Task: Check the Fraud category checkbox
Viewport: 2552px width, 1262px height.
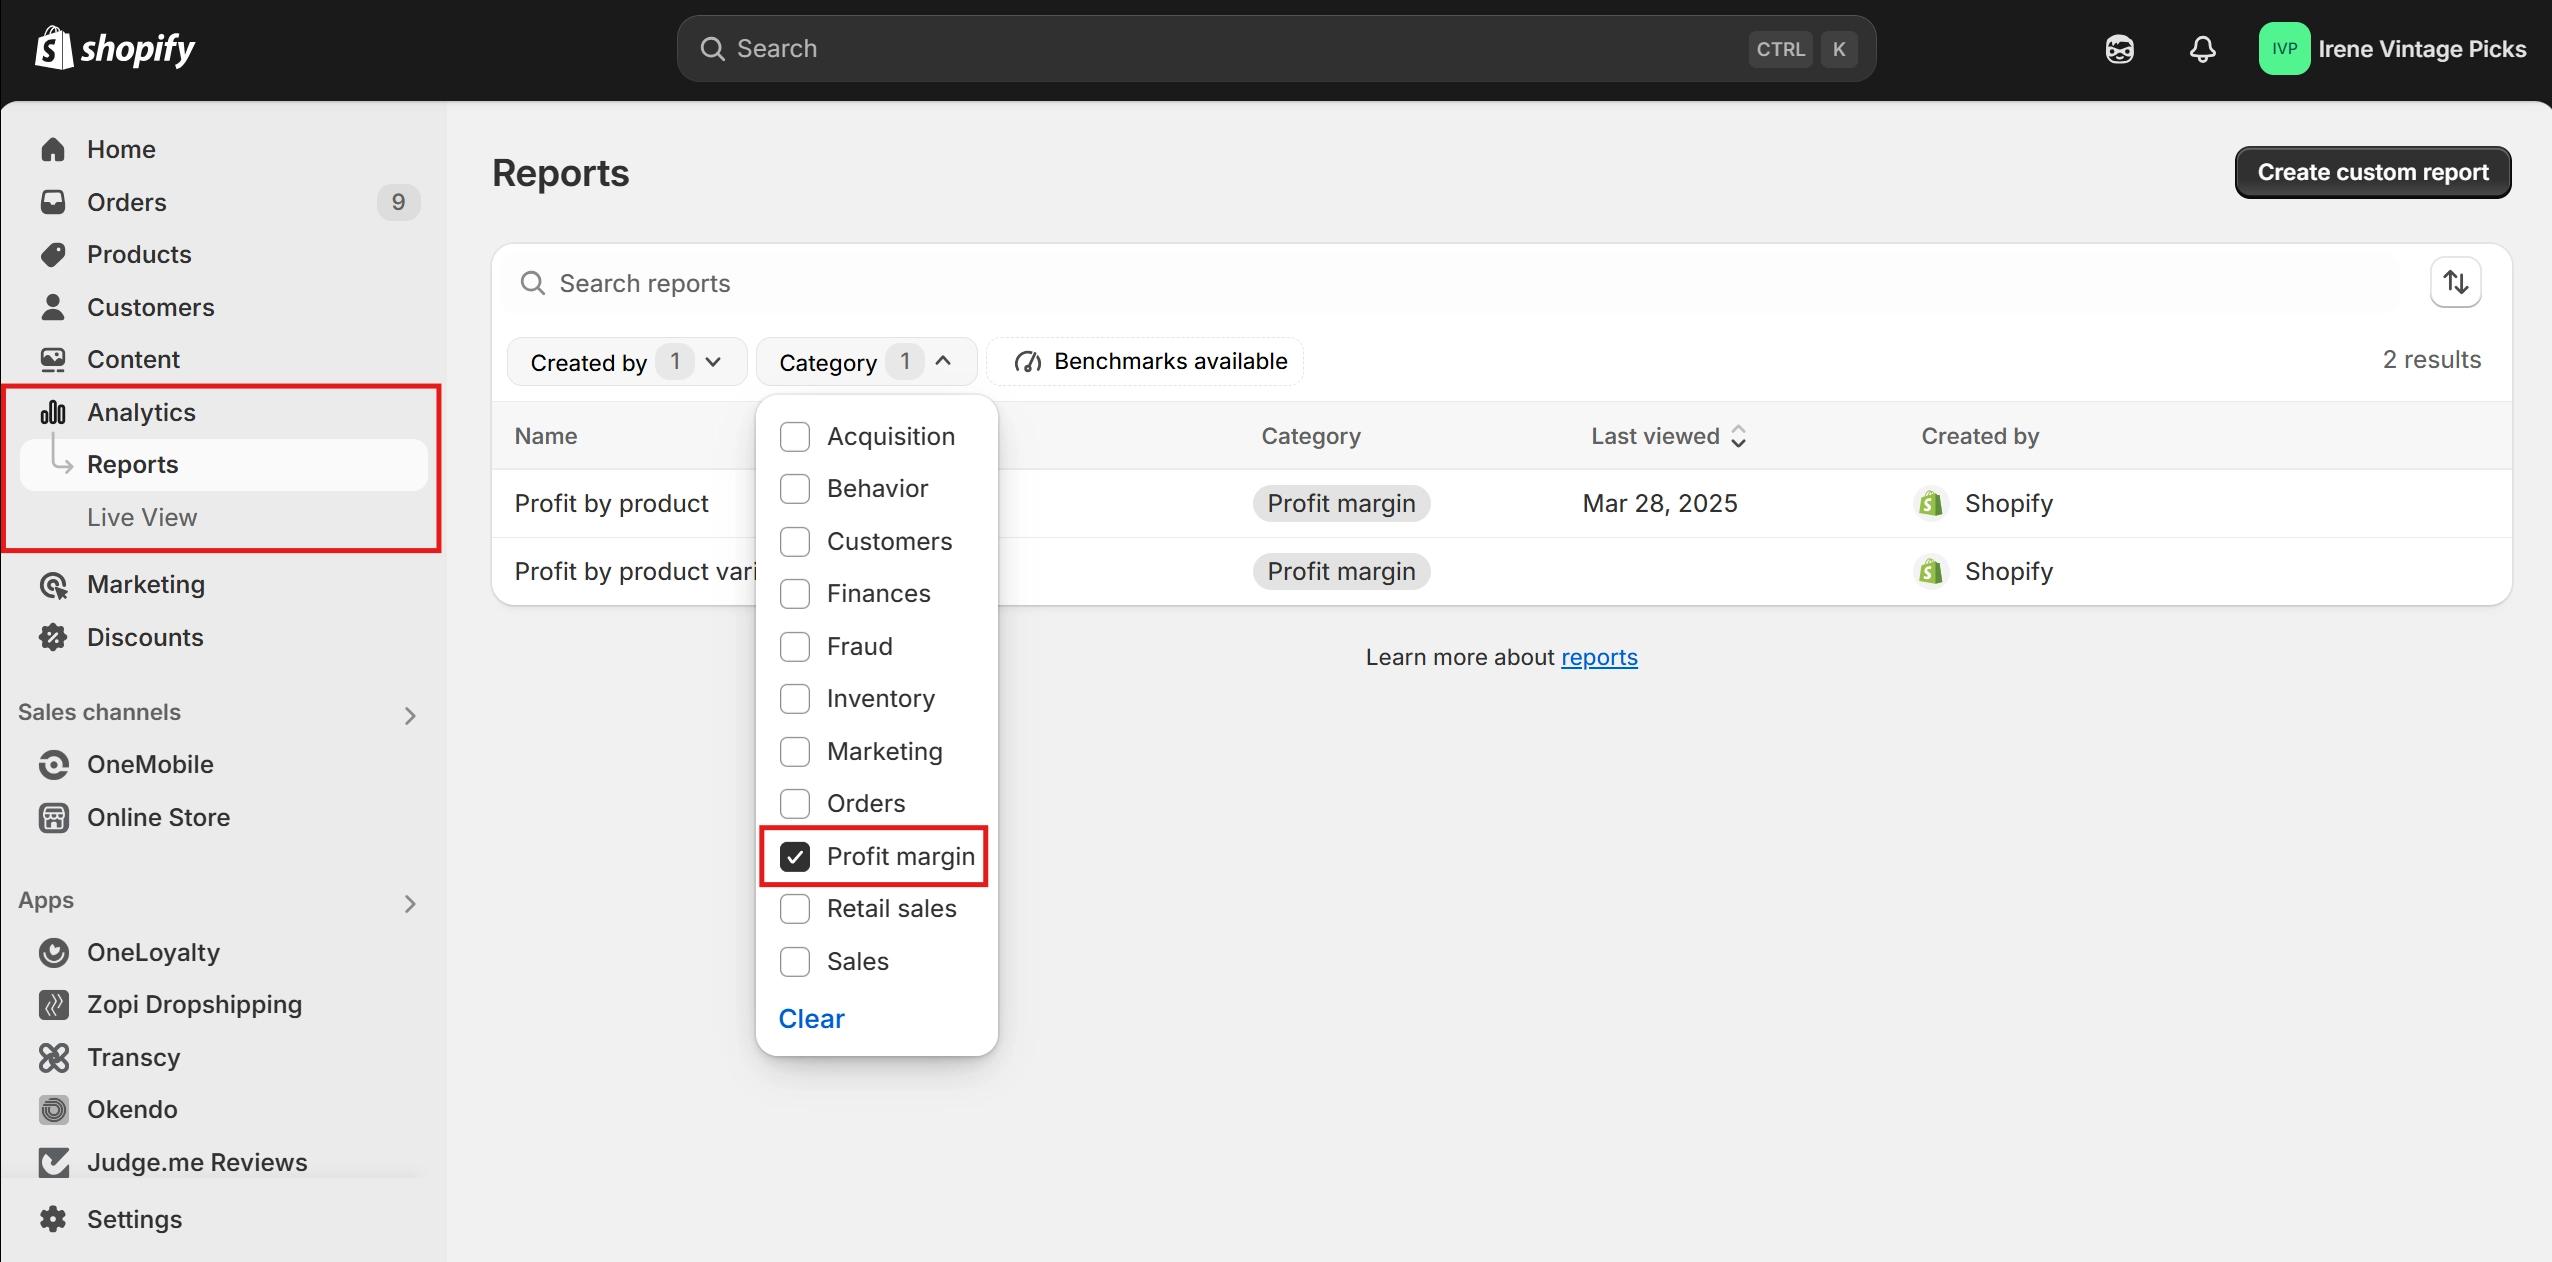Action: click(x=795, y=647)
